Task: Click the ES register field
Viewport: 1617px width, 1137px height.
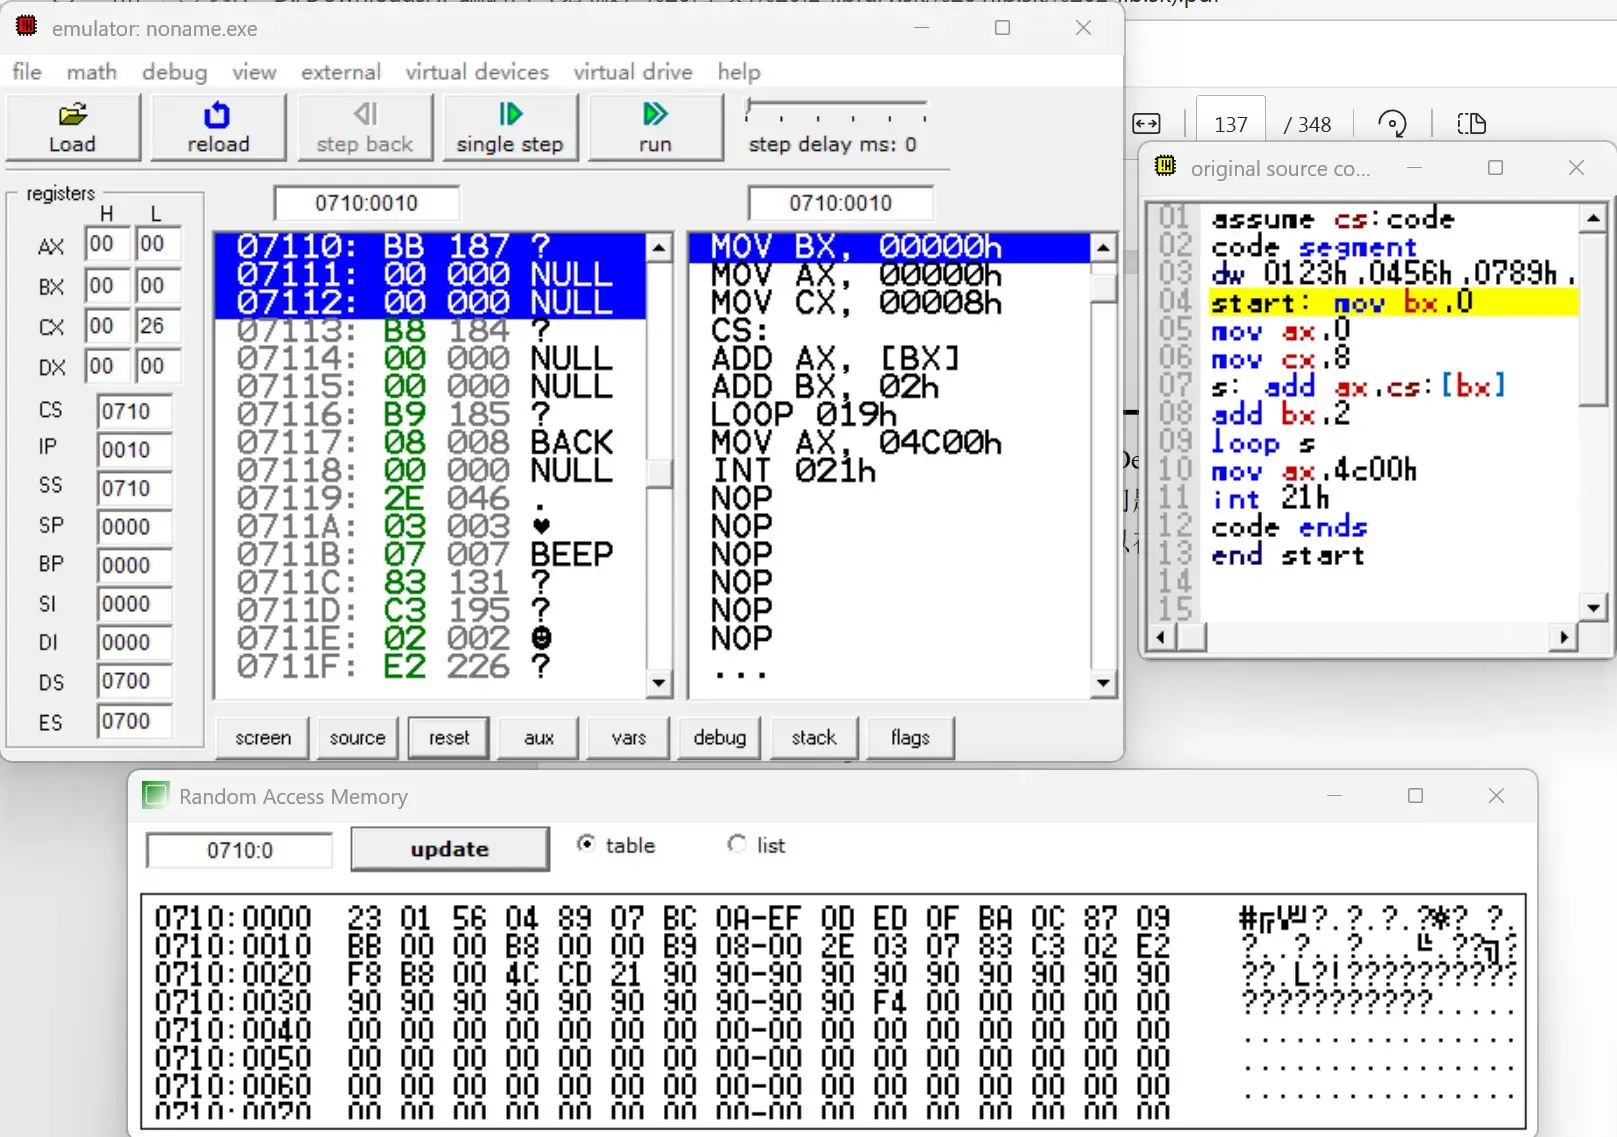Action: [134, 721]
